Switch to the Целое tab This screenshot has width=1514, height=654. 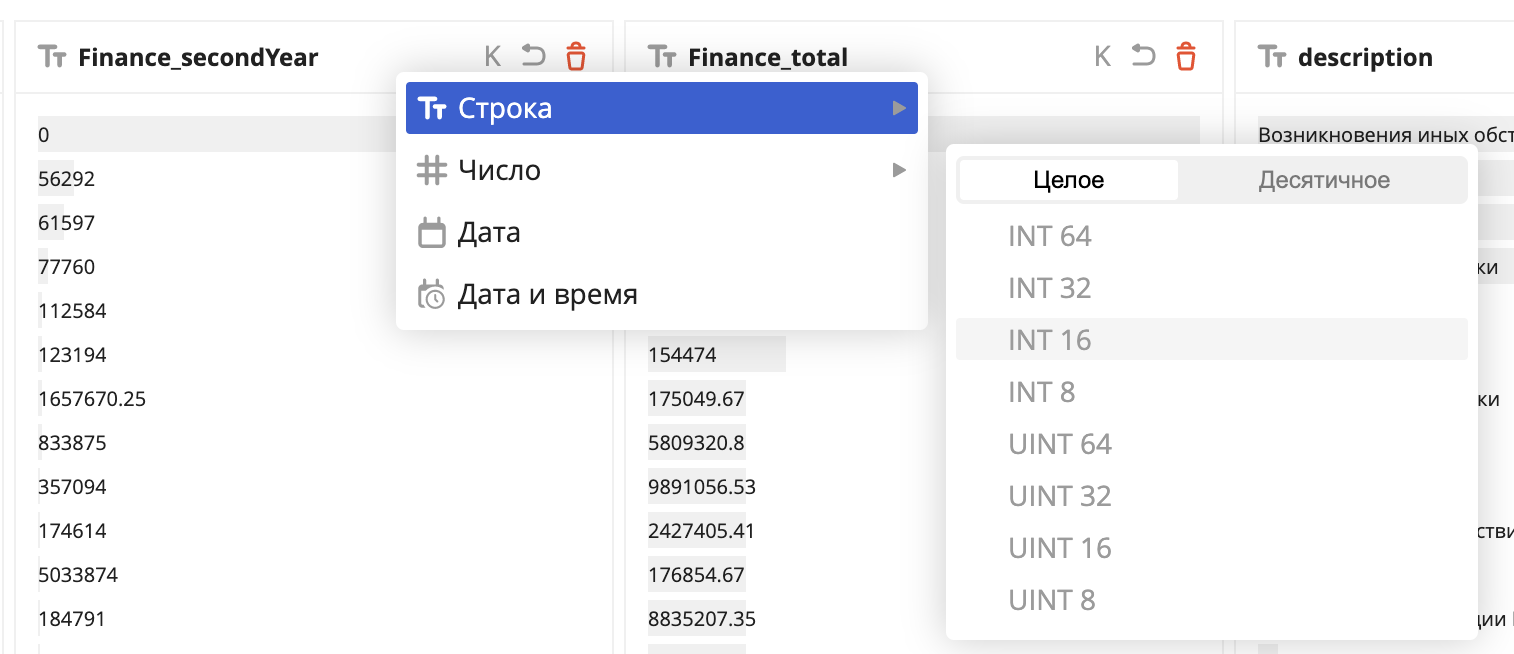(1067, 179)
